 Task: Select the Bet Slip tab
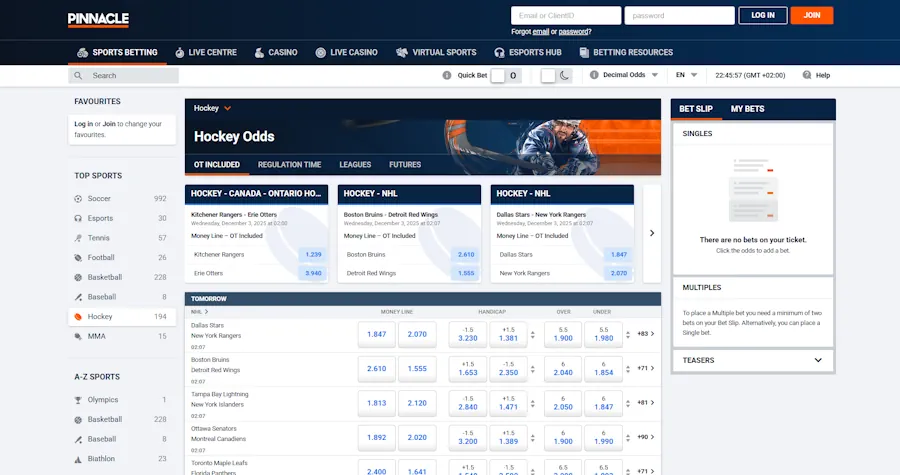pyautogui.click(x=696, y=109)
